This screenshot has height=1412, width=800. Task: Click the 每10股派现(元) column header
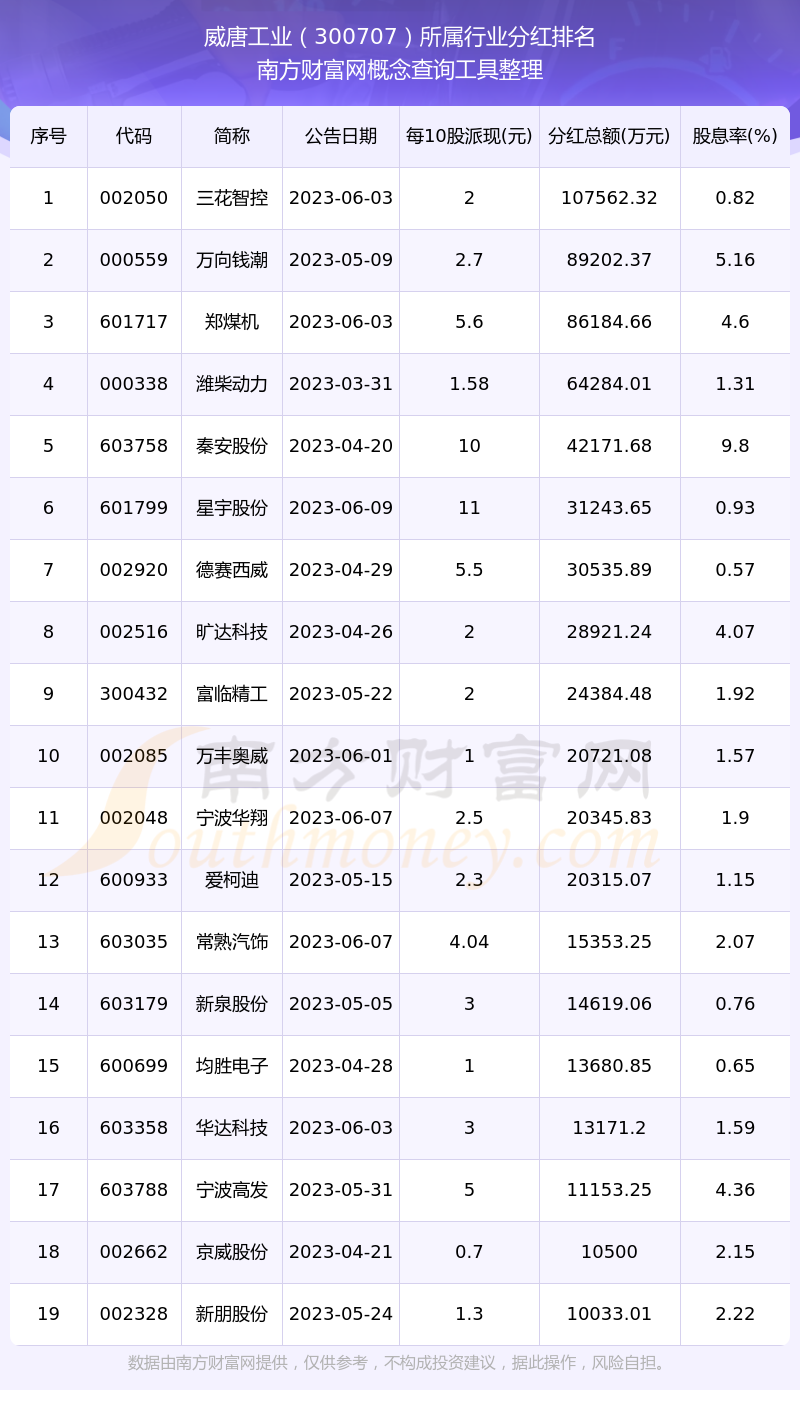[x=469, y=136]
